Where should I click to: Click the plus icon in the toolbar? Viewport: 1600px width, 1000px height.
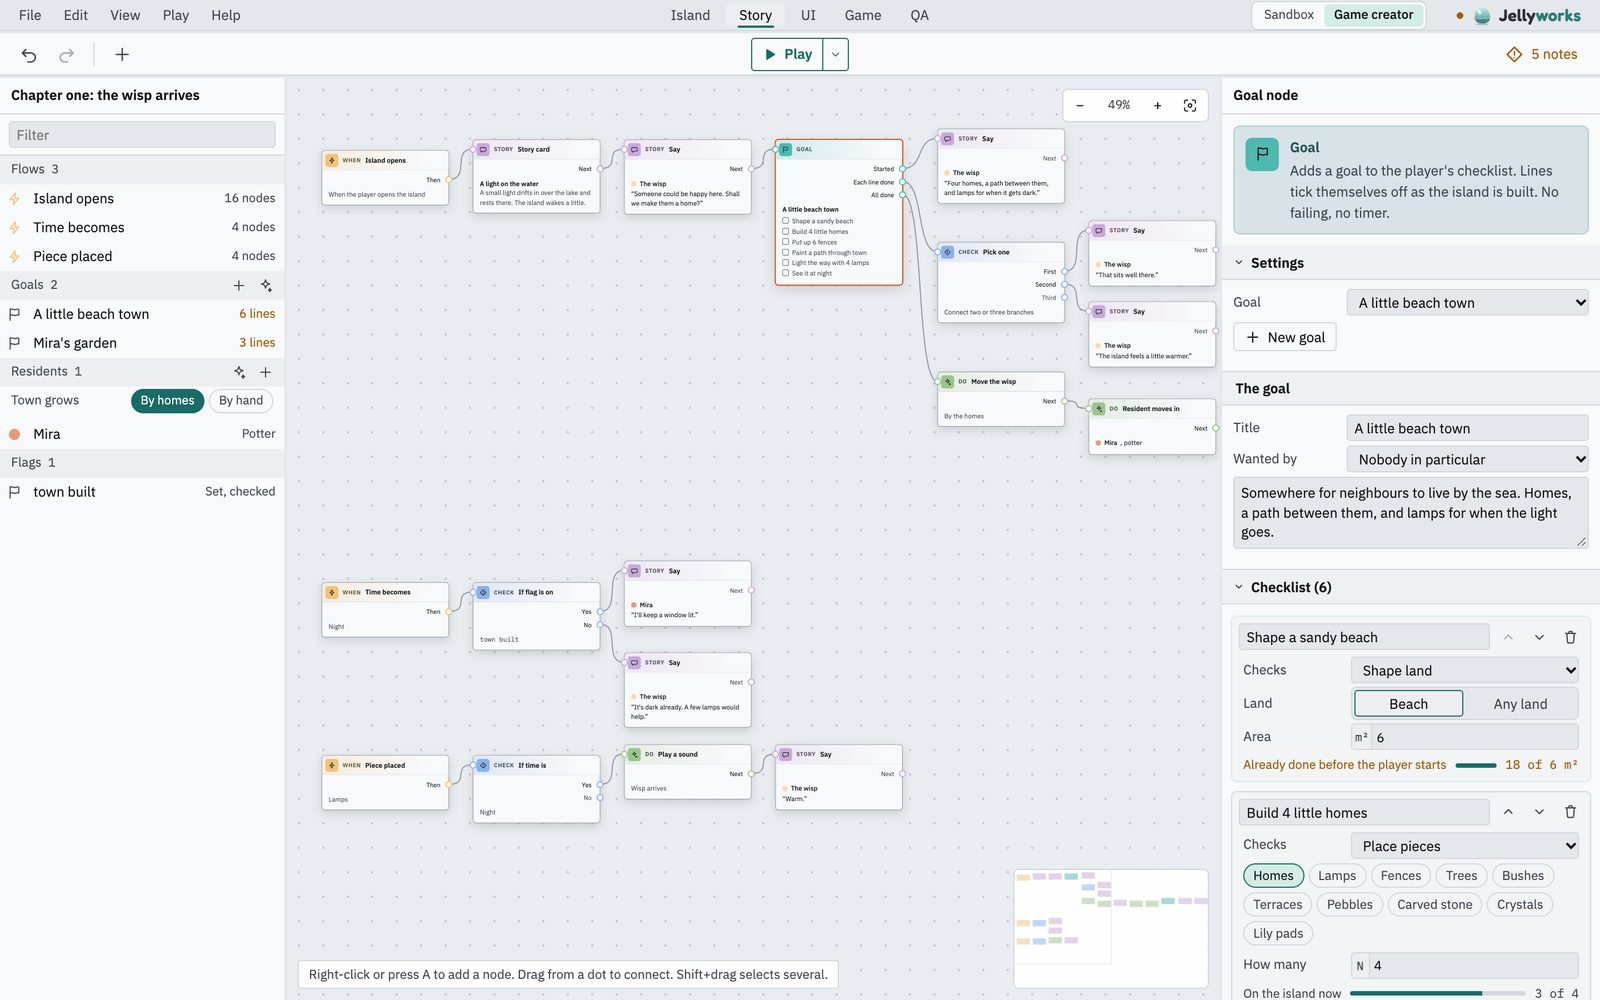[122, 55]
